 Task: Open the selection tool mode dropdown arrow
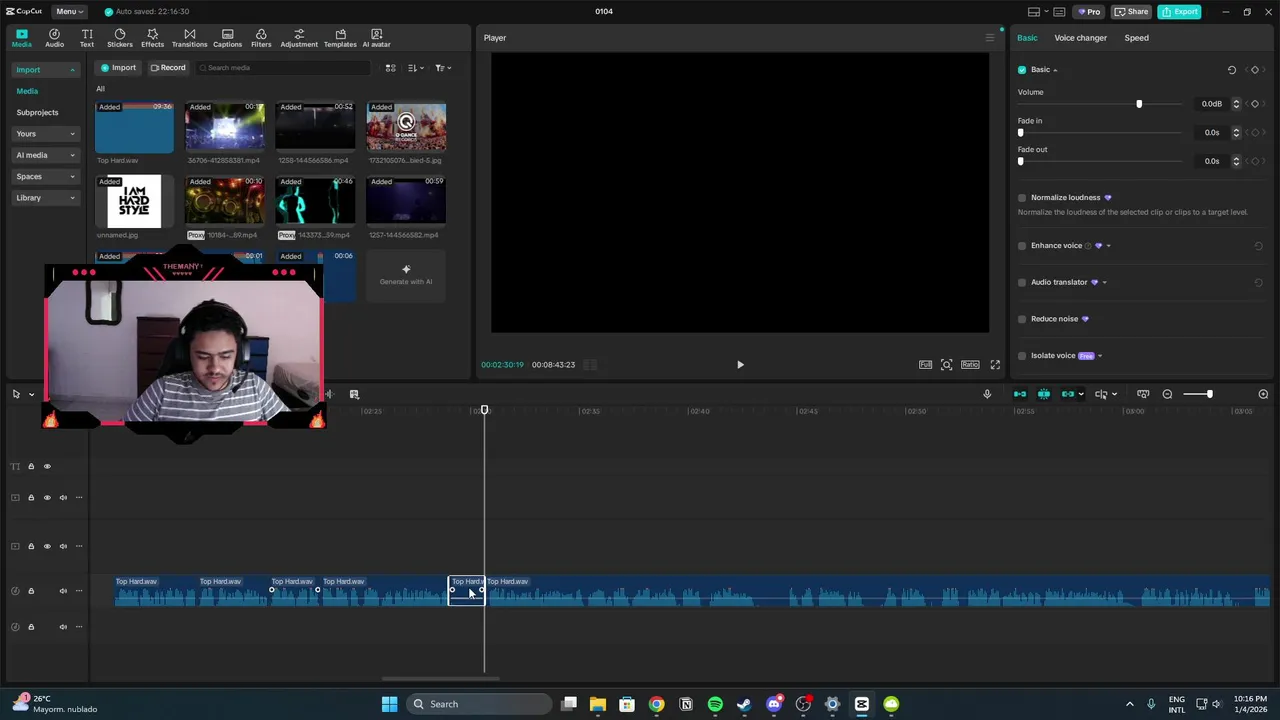[31, 394]
